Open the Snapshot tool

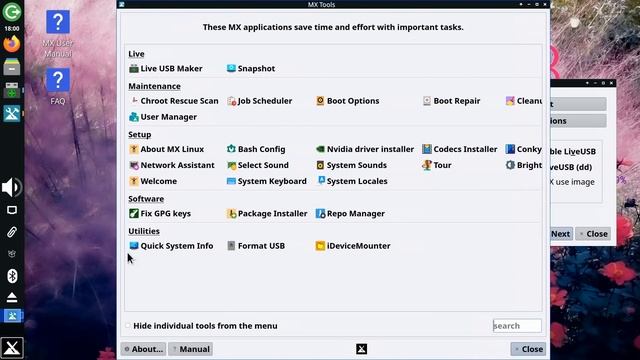251,69
